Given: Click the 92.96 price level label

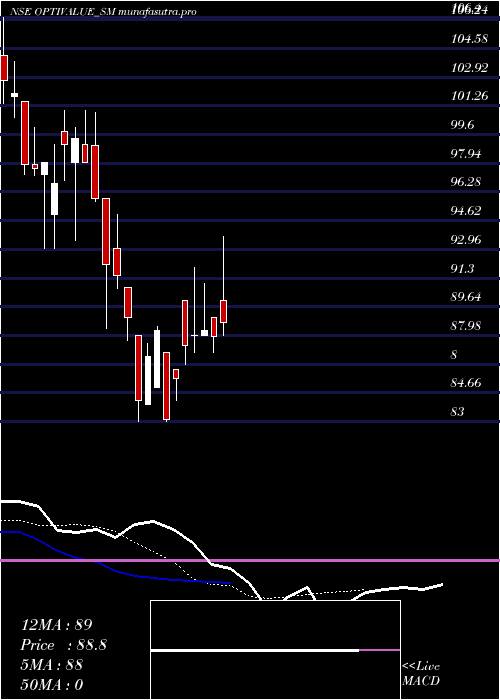Looking at the screenshot, I should (x=466, y=240).
